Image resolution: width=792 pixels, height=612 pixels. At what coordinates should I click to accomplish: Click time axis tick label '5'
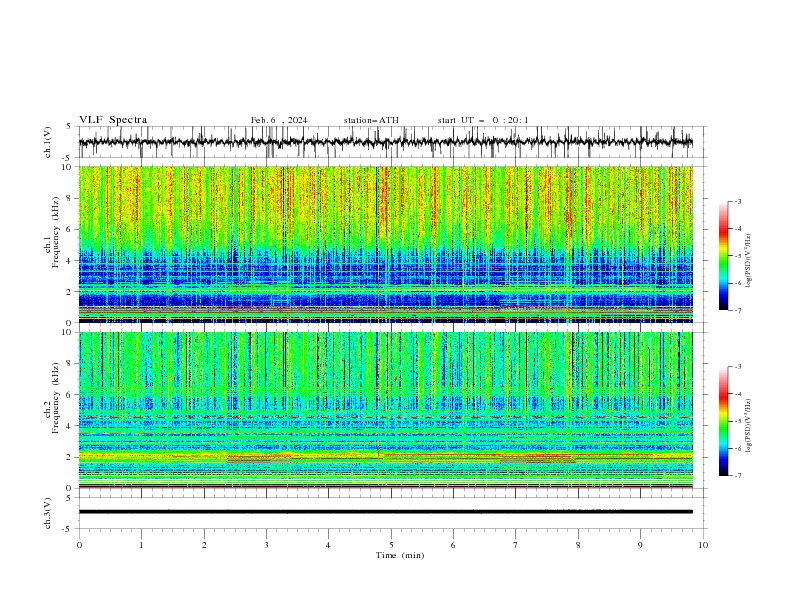[x=391, y=545]
